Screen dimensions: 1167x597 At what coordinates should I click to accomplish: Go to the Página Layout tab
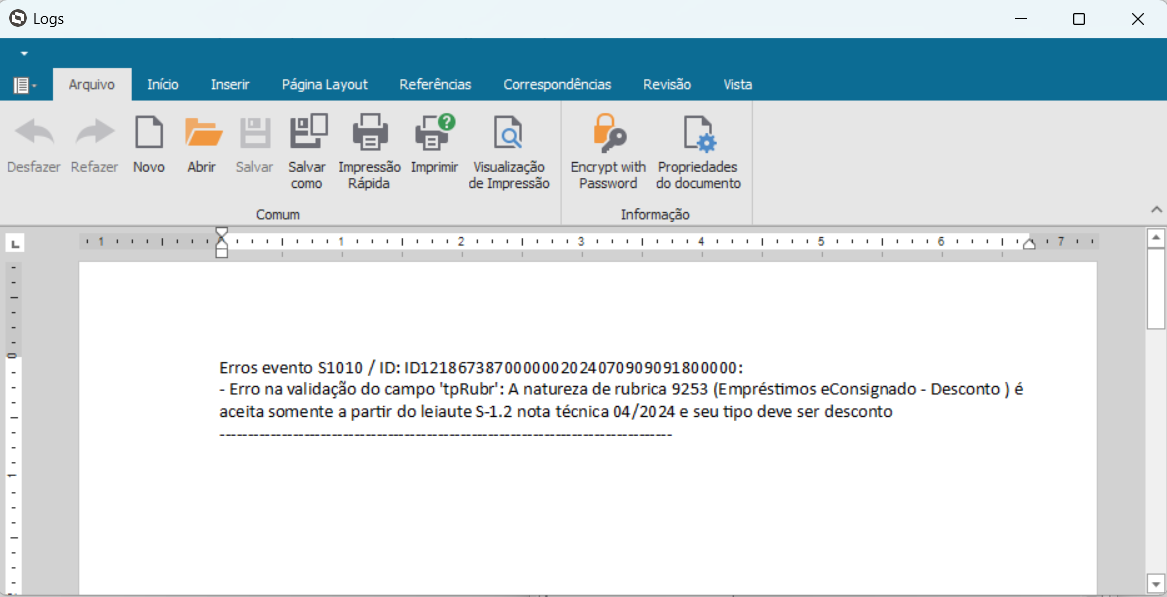click(x=324, y=85)
